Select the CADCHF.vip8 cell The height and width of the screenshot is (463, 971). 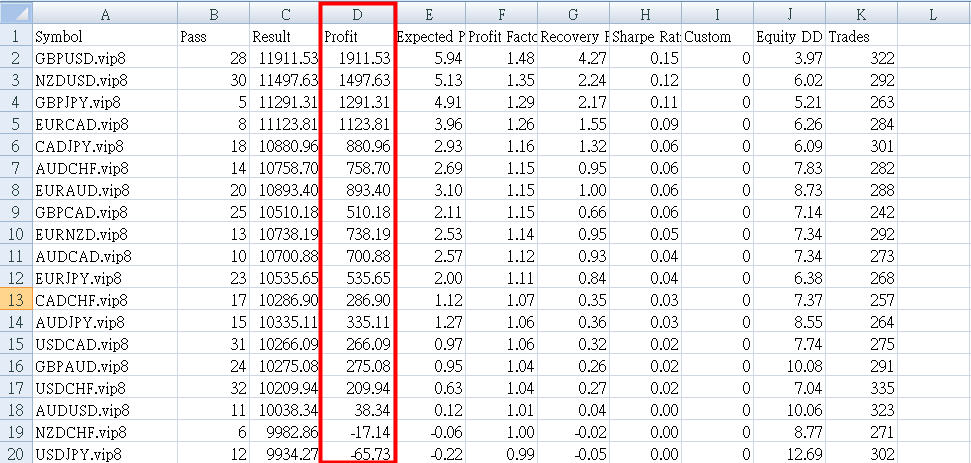104,300
